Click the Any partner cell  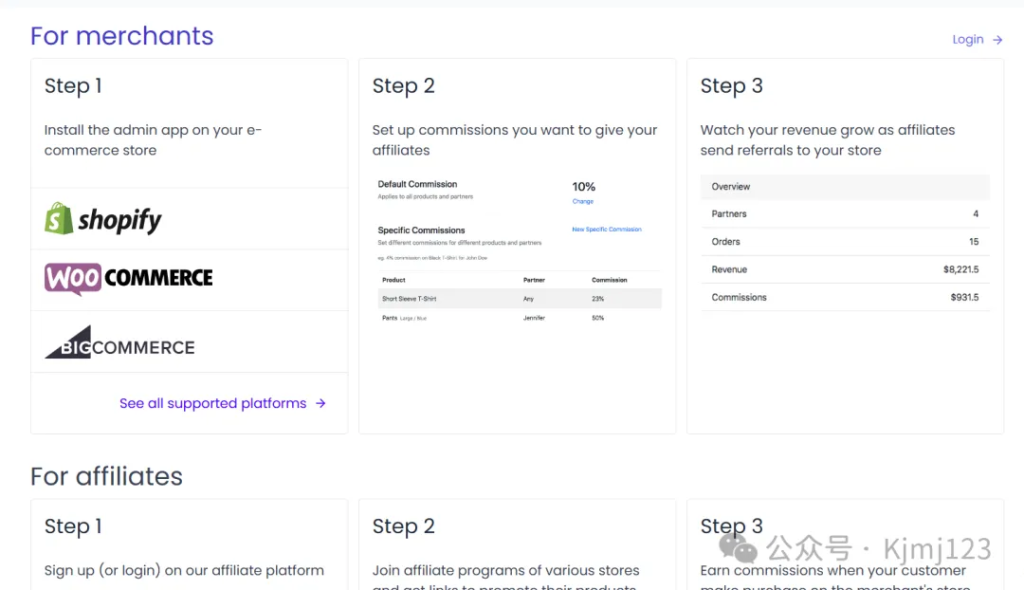pyautogui.click(x=528, y=299)
